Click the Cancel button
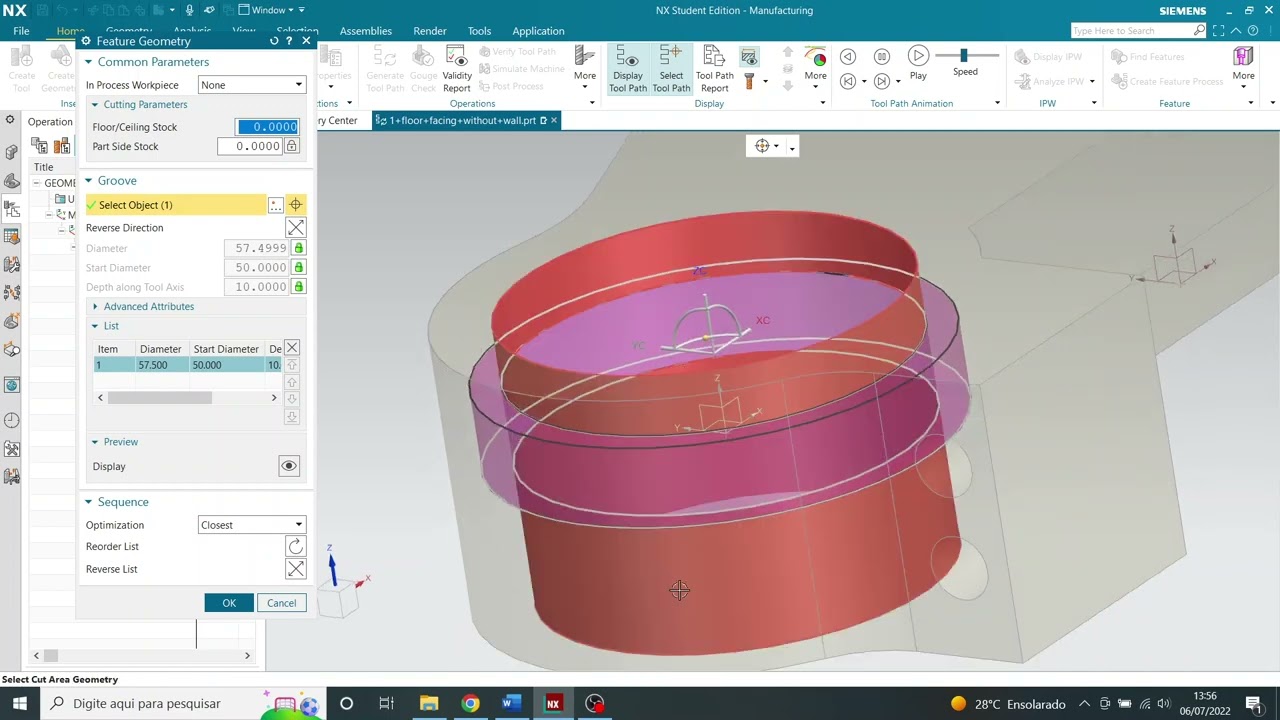Viewport: 1280px width, 720px height. click(281, 603)
